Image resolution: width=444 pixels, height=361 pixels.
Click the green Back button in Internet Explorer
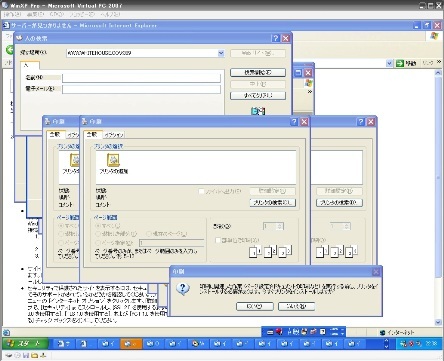10,50
